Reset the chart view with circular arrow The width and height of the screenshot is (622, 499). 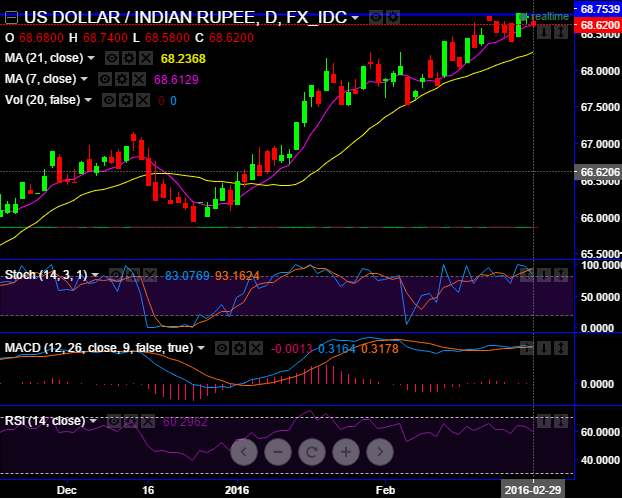click(312, 452)
